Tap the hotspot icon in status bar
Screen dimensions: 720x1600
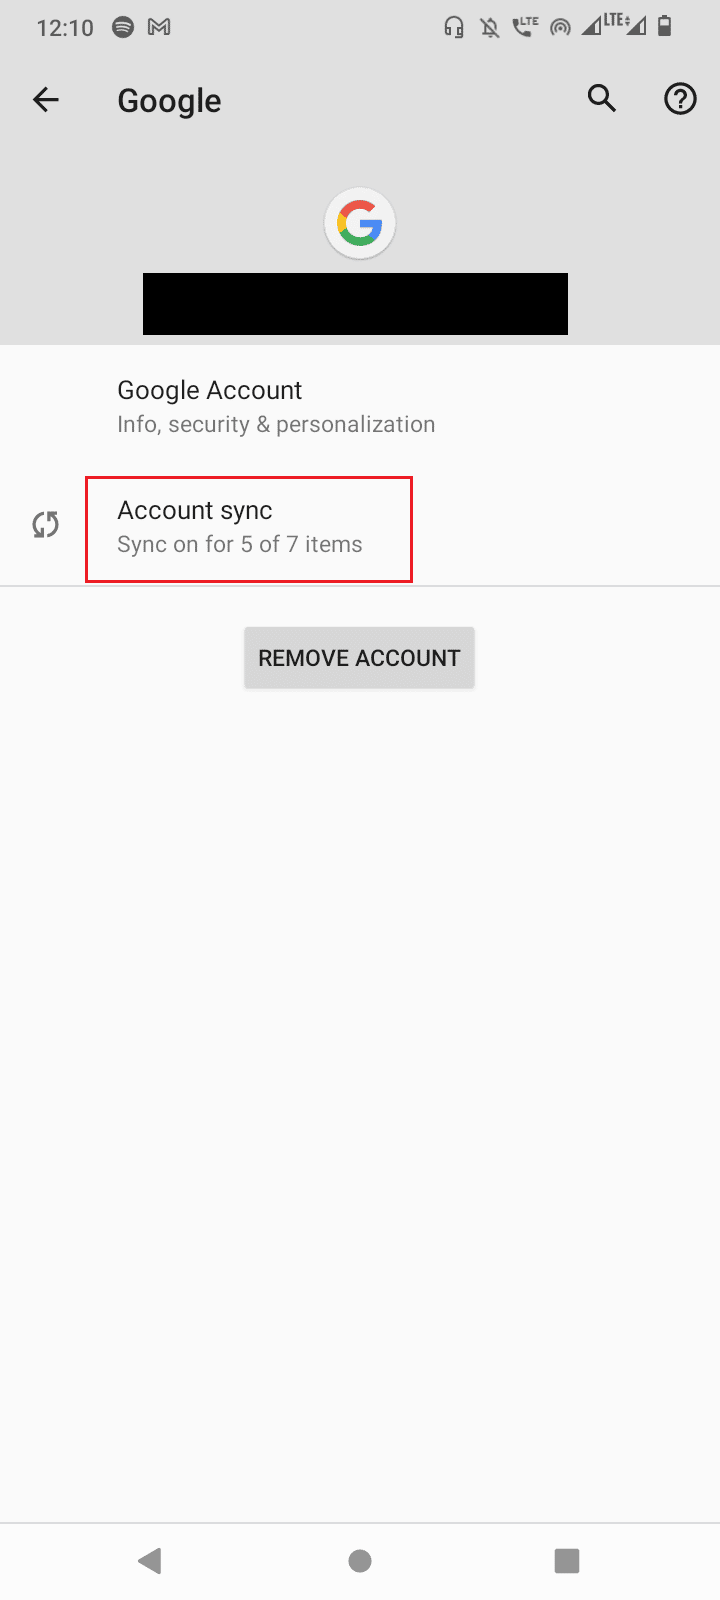click(x=561, y=28)
